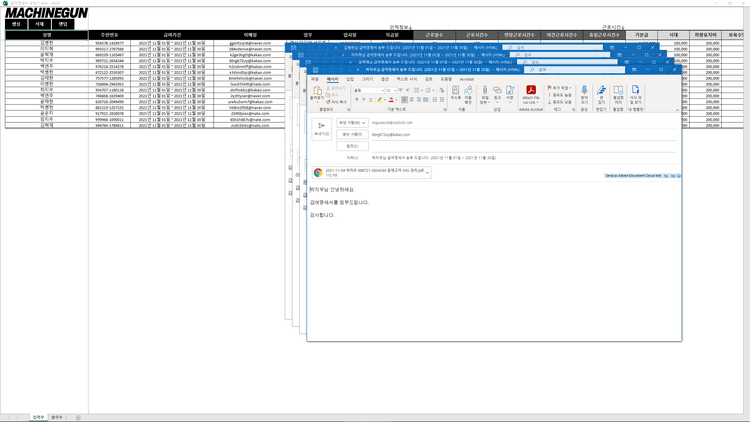Screen dimensions: 750x422
Task: Click the To address field with kakao.com email
Action: point(524,135)
